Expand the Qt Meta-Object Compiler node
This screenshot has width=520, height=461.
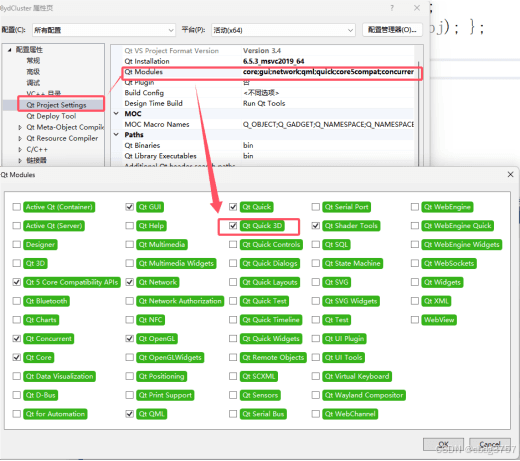(20, 127)
